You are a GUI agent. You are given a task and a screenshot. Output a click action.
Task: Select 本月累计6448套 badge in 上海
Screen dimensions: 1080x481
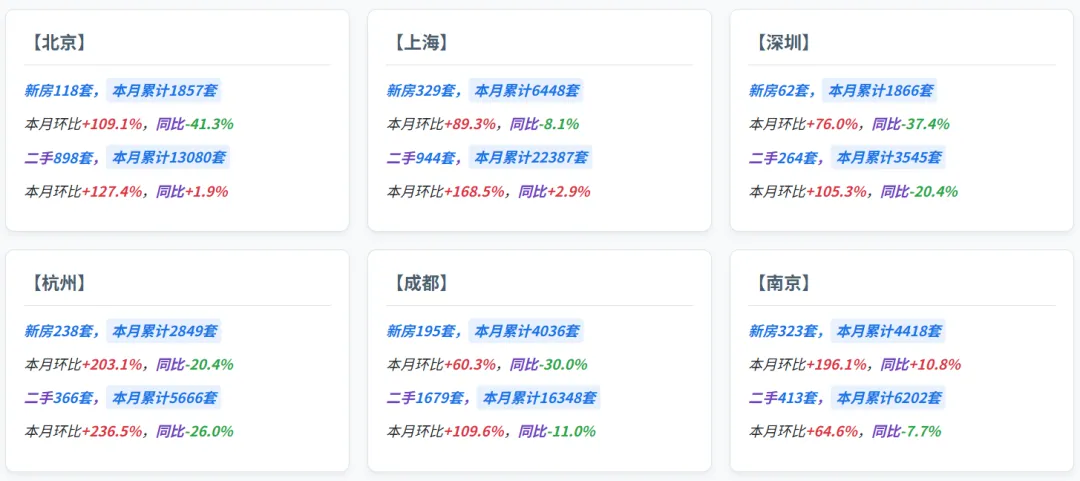point(526,90)
